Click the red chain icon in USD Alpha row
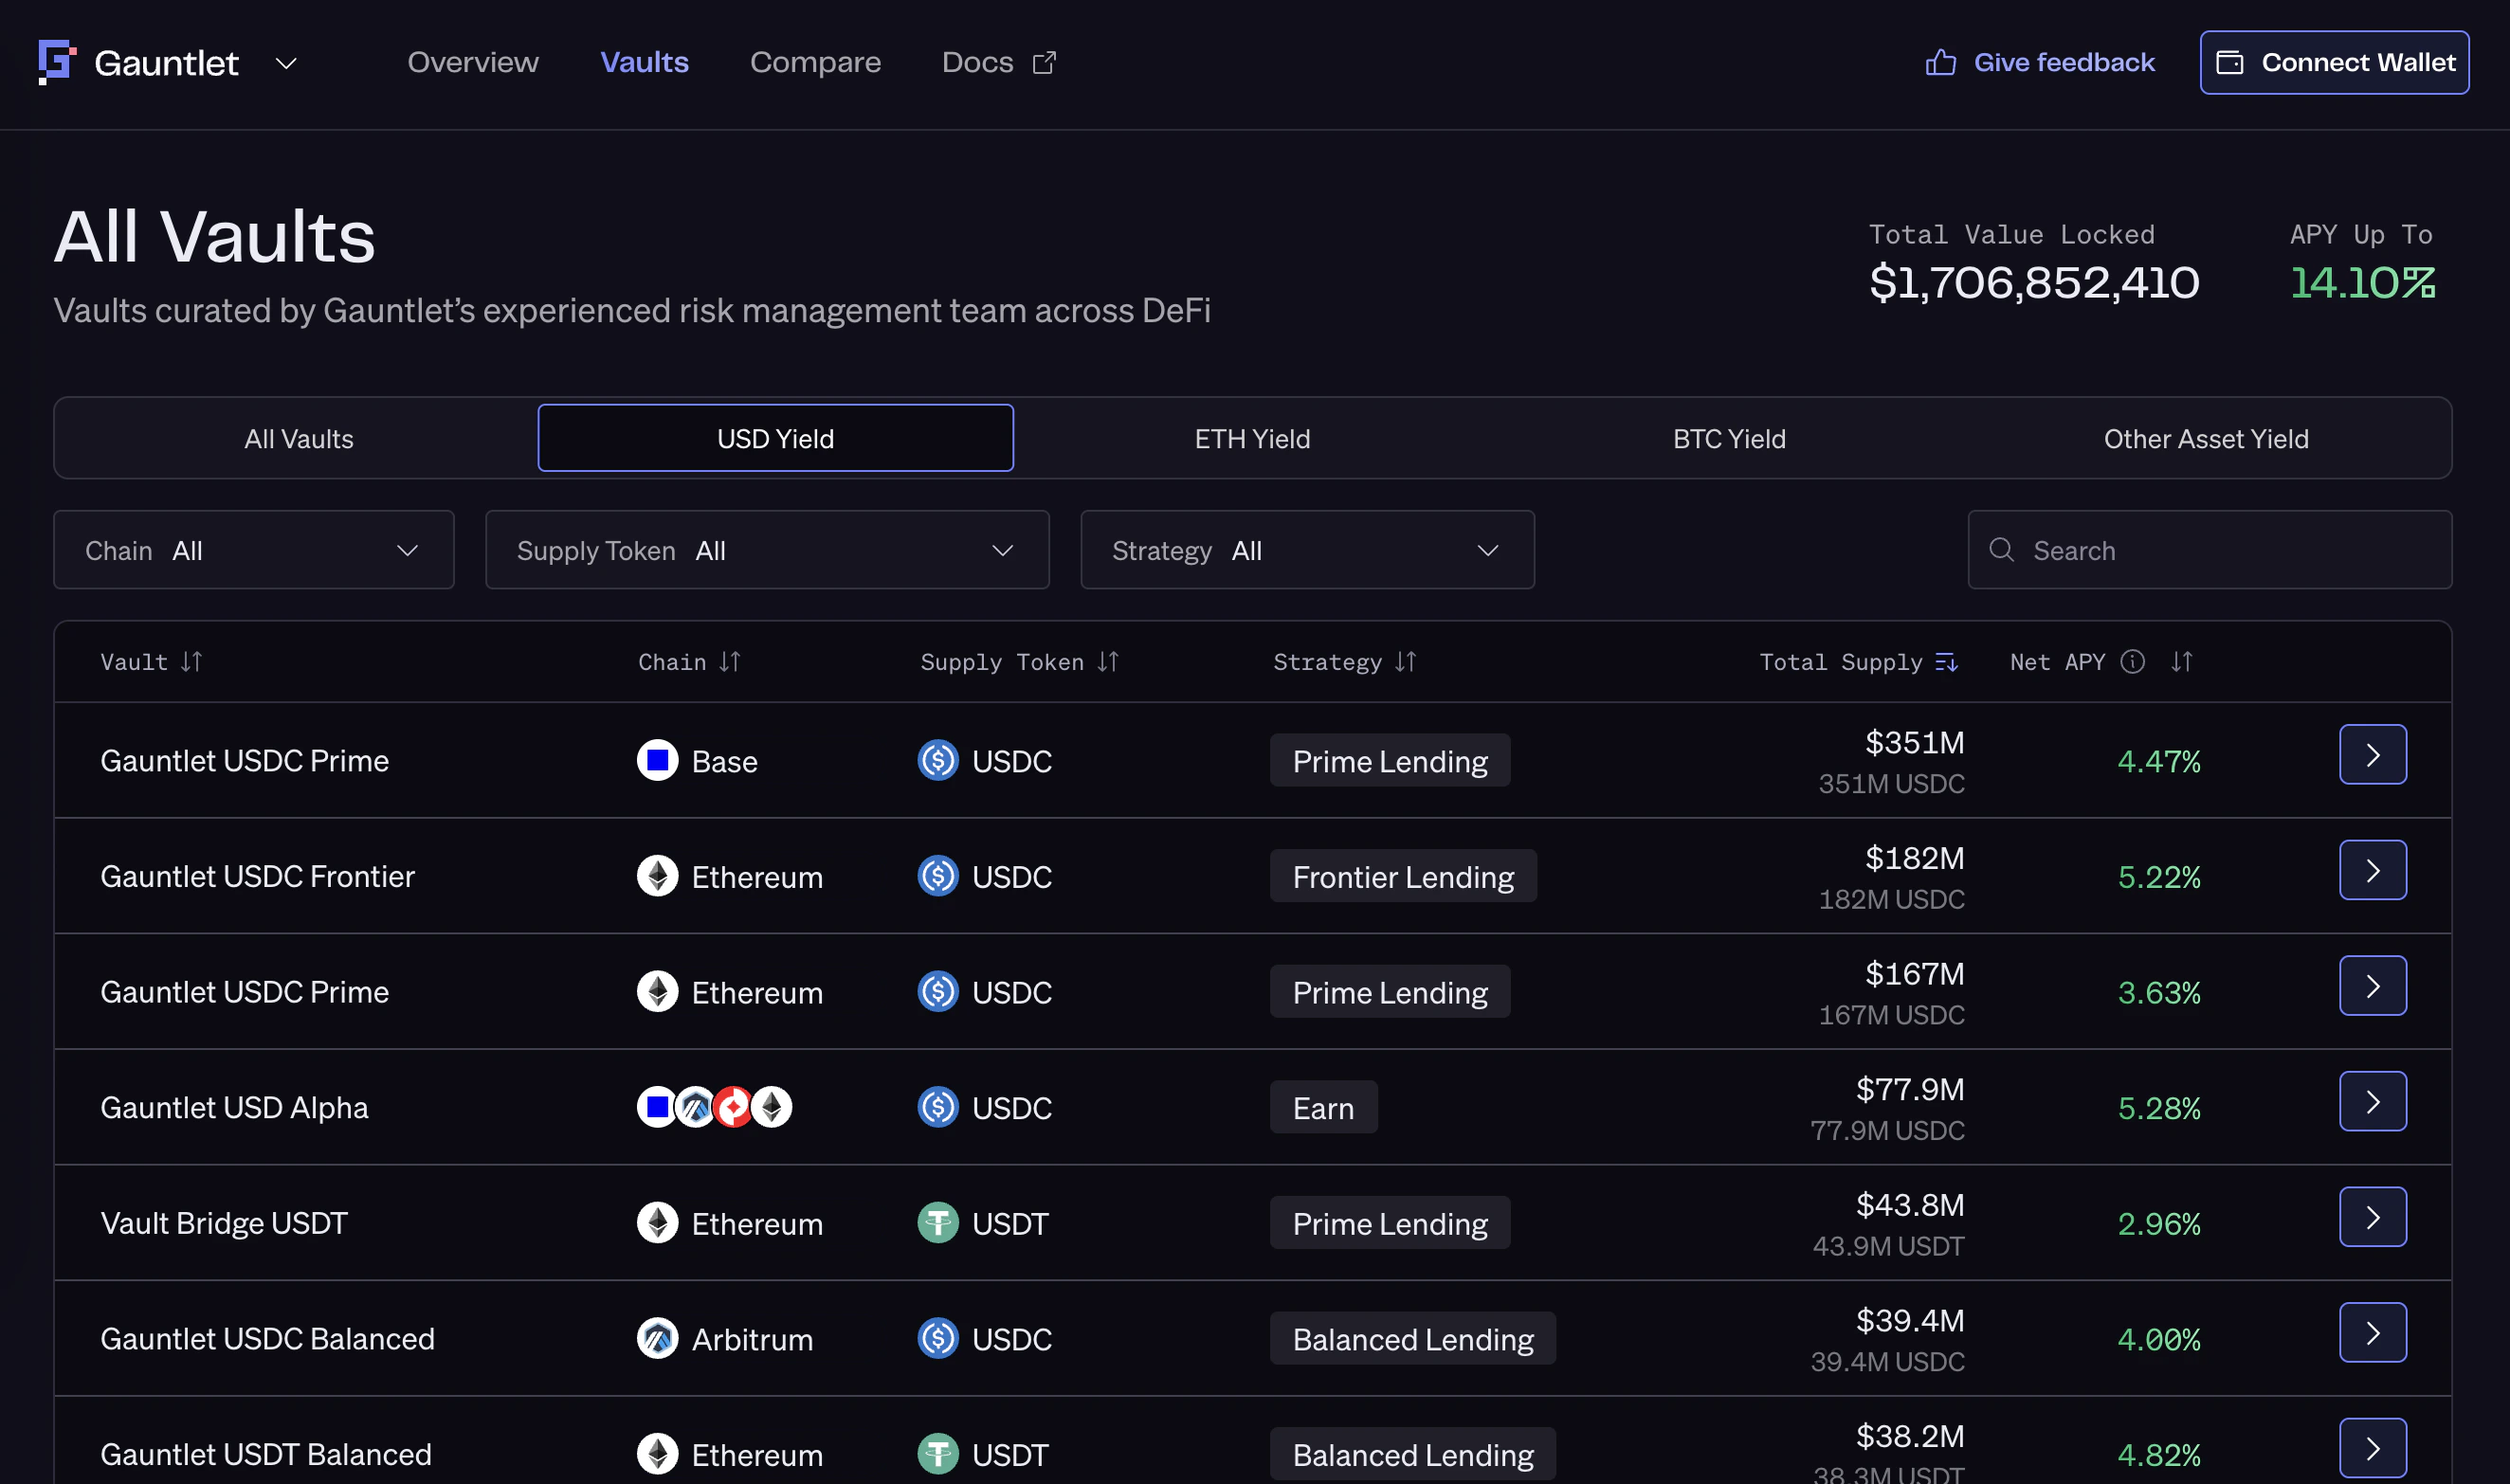The image size is (2510, 1484). click(733, 1107)
